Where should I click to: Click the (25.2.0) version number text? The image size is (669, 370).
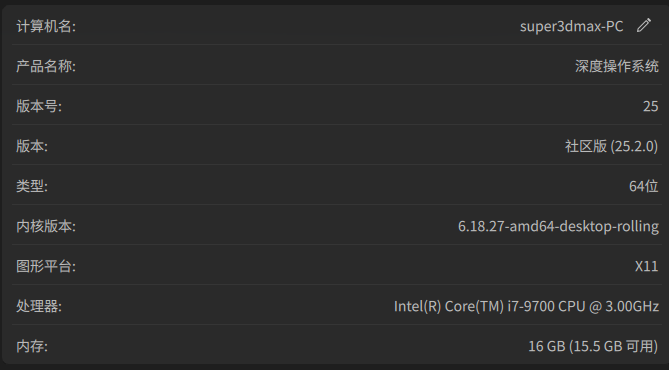634,146
